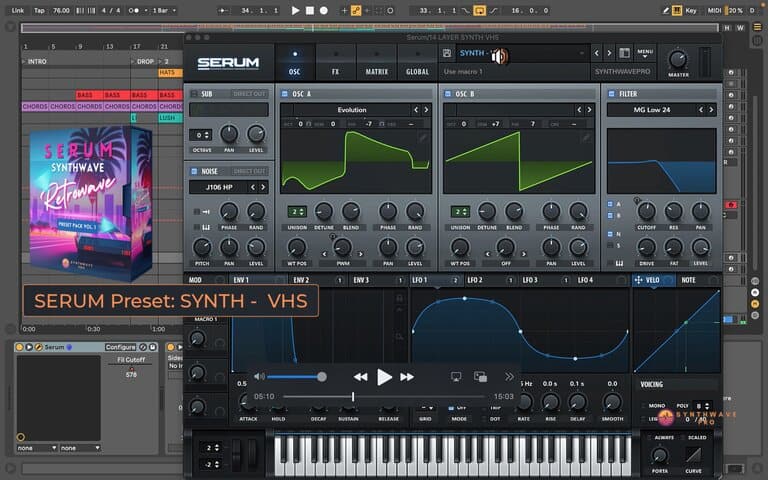Viewport: 768px width, 480px height.
Task: Open first 'none' dropdown in Ableton Serum device
Action: [x=37, y=448]
